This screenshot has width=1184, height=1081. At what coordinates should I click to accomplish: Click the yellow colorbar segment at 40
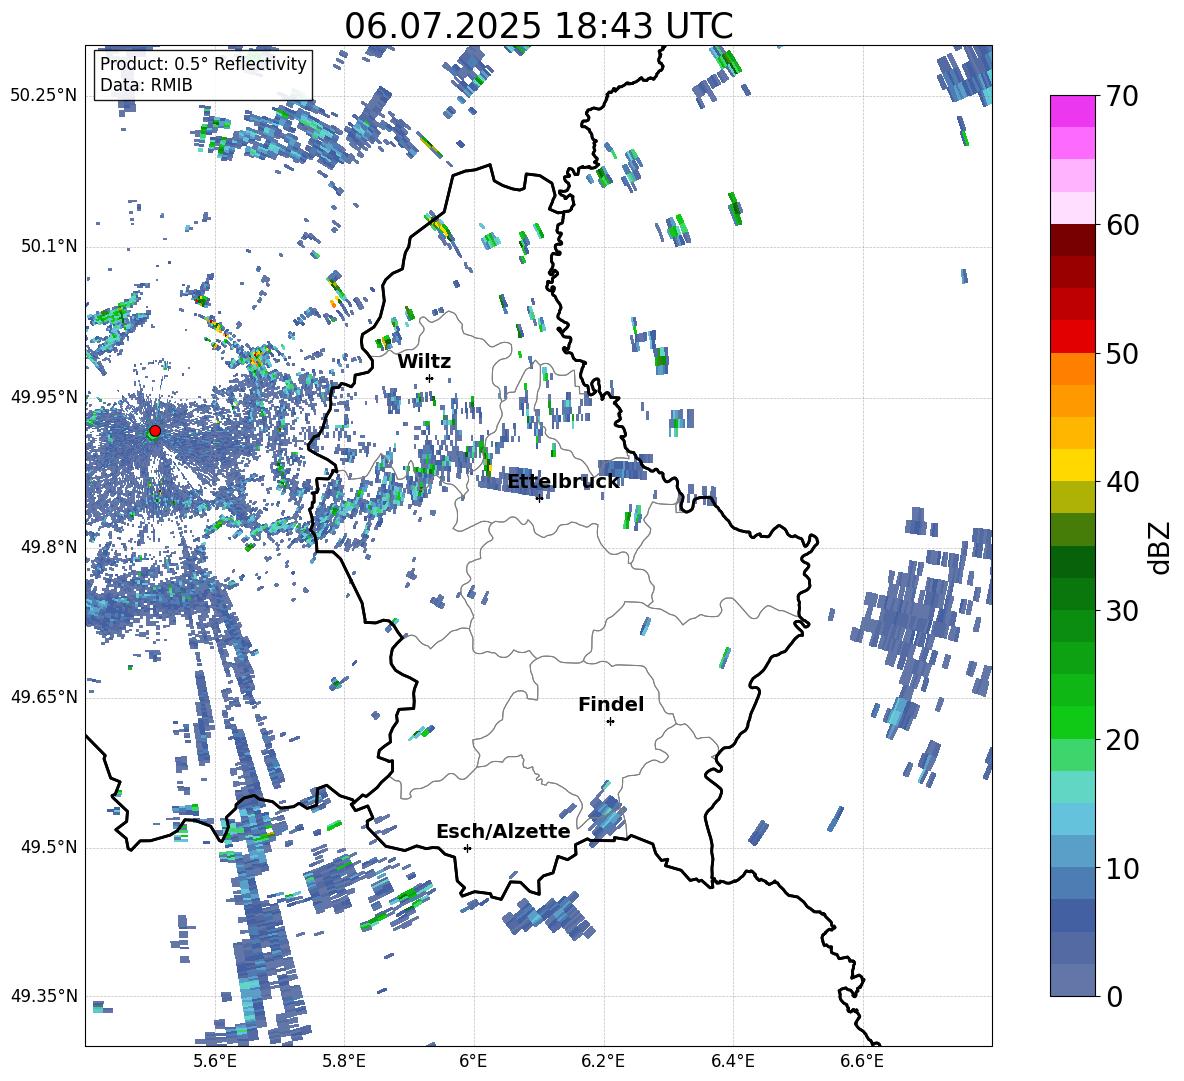pyautogui.click(x=1072, y=465)
